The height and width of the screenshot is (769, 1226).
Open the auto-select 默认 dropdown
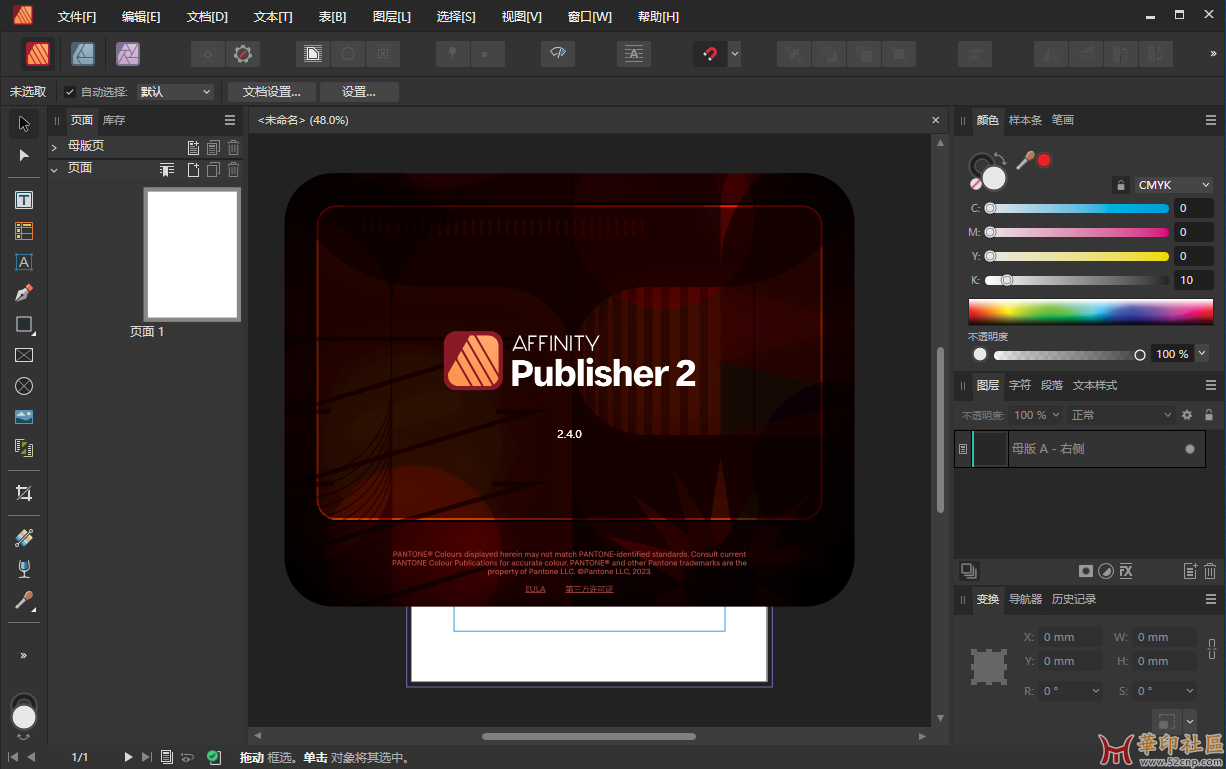(176, 92)
